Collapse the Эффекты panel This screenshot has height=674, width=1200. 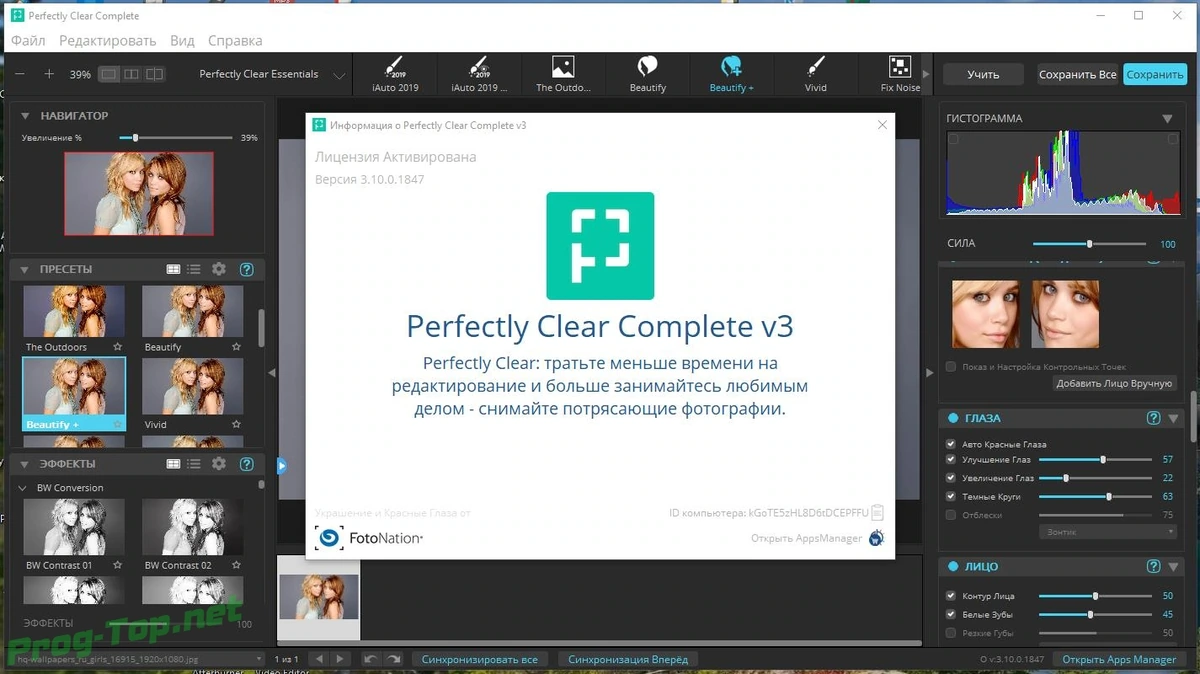tap(25, 464)
